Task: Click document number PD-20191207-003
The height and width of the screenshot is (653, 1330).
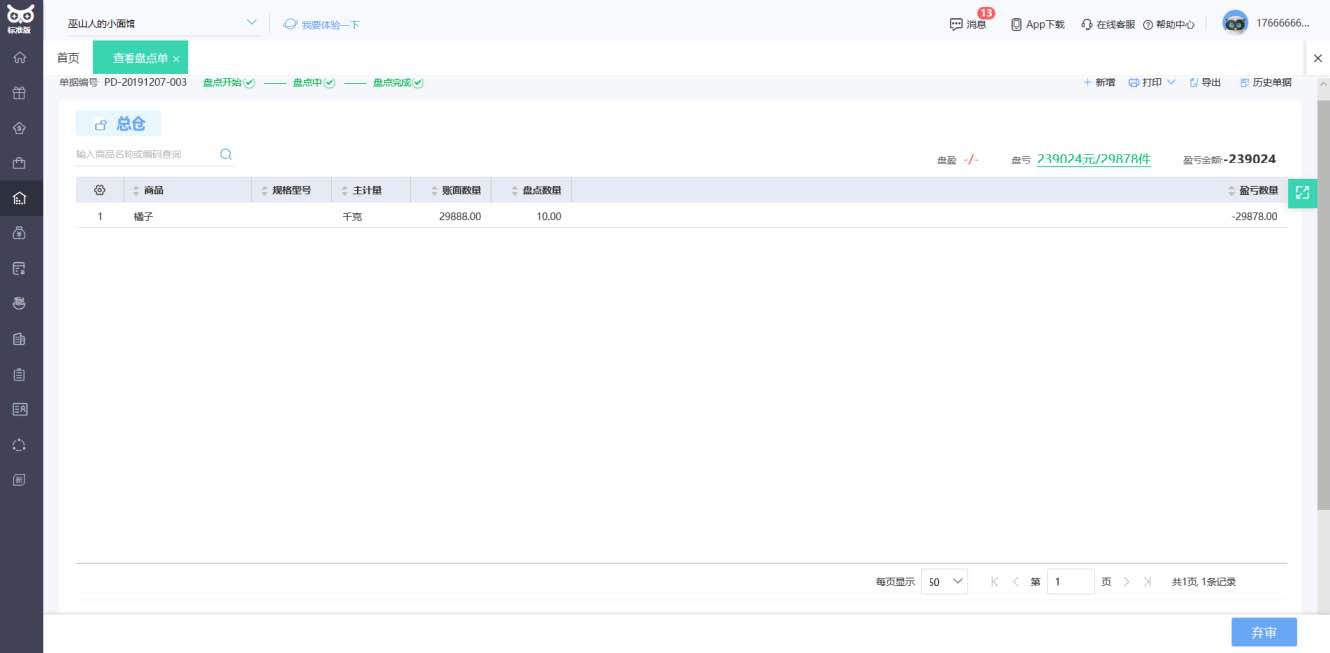Action: point(145,82)
